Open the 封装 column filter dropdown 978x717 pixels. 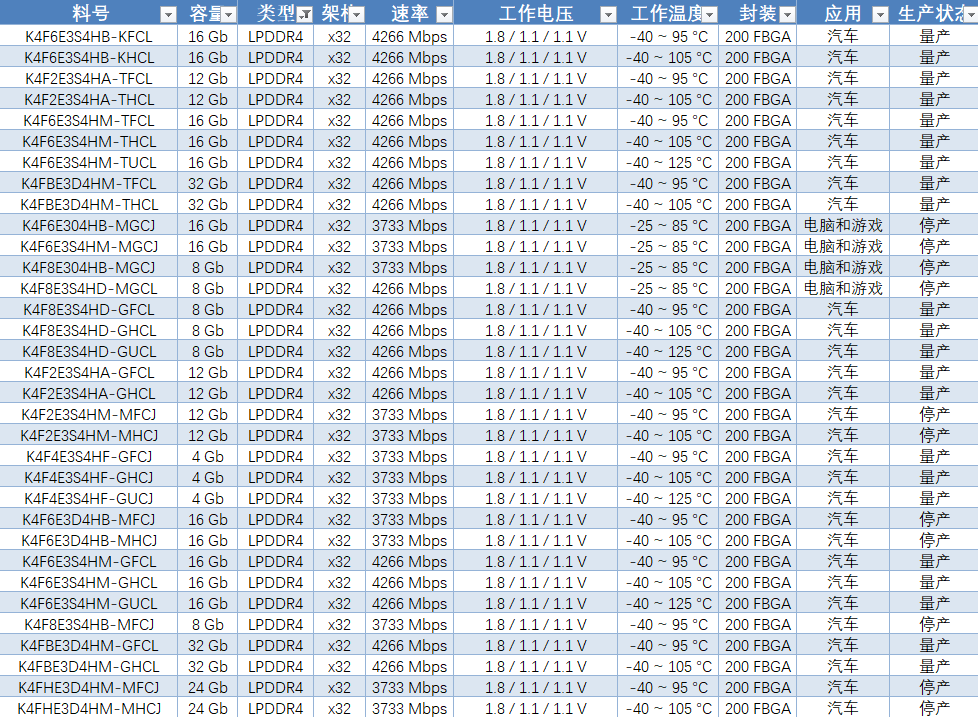coord(788,14)
